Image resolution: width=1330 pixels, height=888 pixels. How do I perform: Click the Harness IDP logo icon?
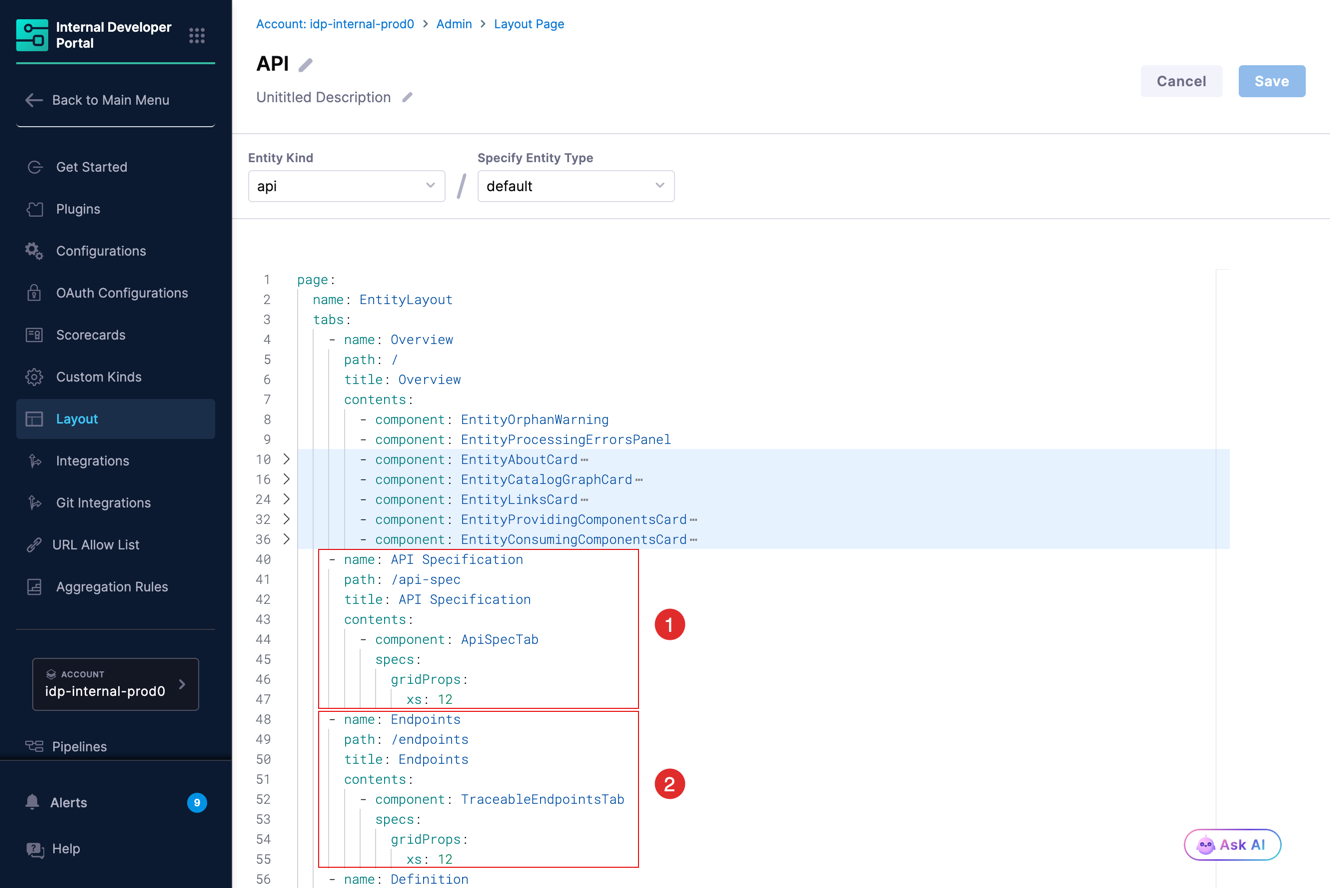(x=32, y=35)
